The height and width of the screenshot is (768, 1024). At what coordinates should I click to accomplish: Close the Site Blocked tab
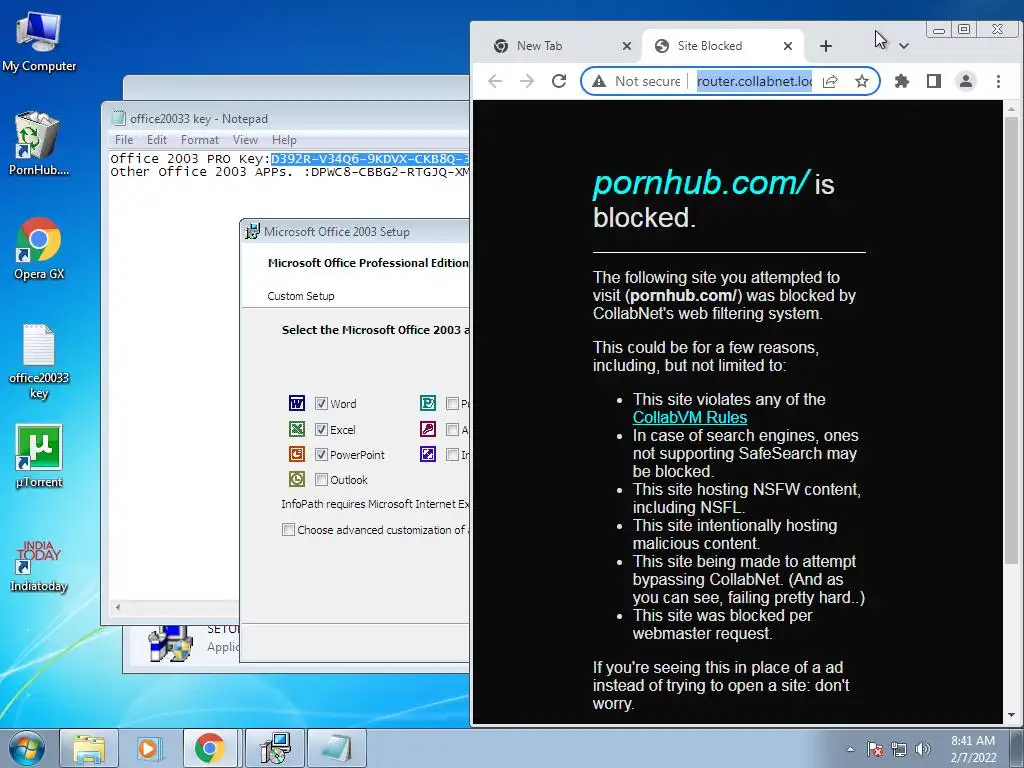click(788, 46)
